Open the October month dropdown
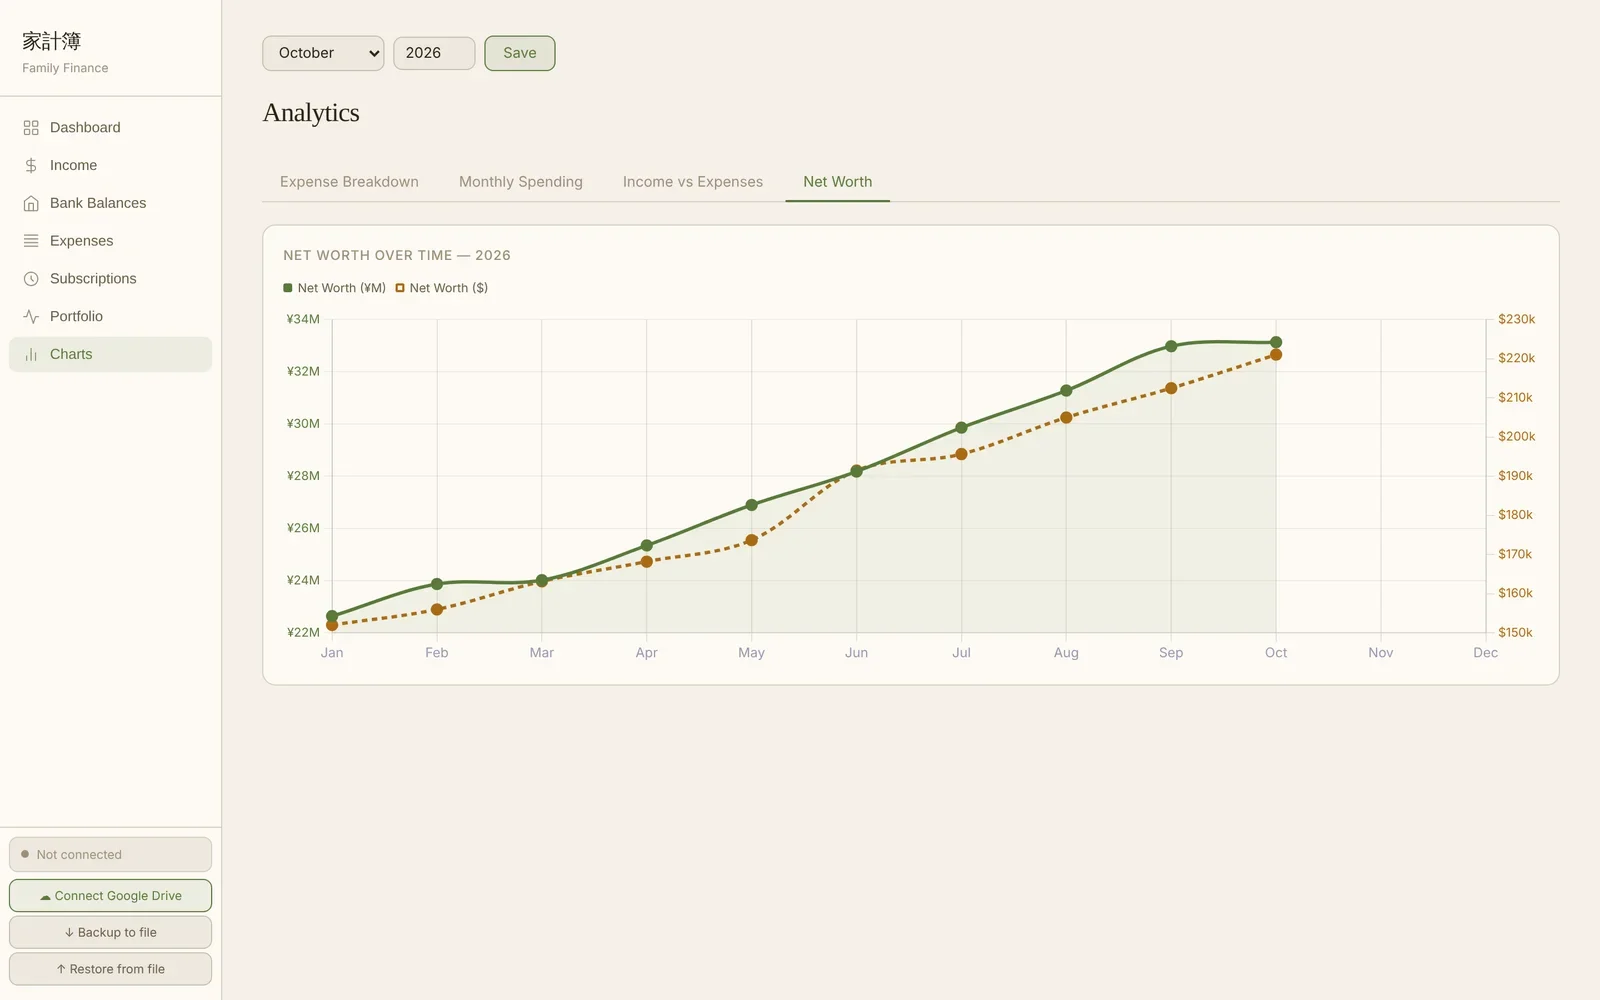This screenshot has height=1000, width=1600. click(323, 53)
